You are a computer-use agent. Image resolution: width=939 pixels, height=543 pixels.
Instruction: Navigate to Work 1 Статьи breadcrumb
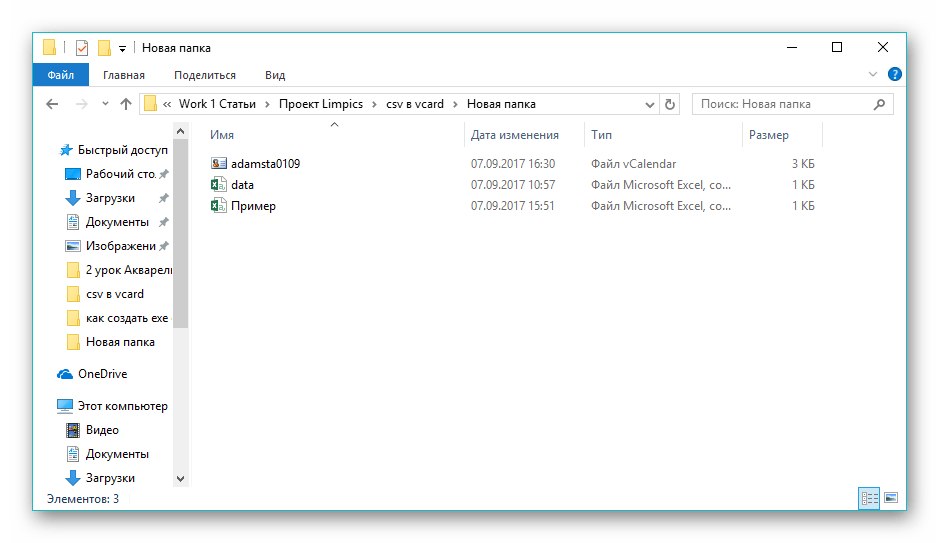[217, 104]
